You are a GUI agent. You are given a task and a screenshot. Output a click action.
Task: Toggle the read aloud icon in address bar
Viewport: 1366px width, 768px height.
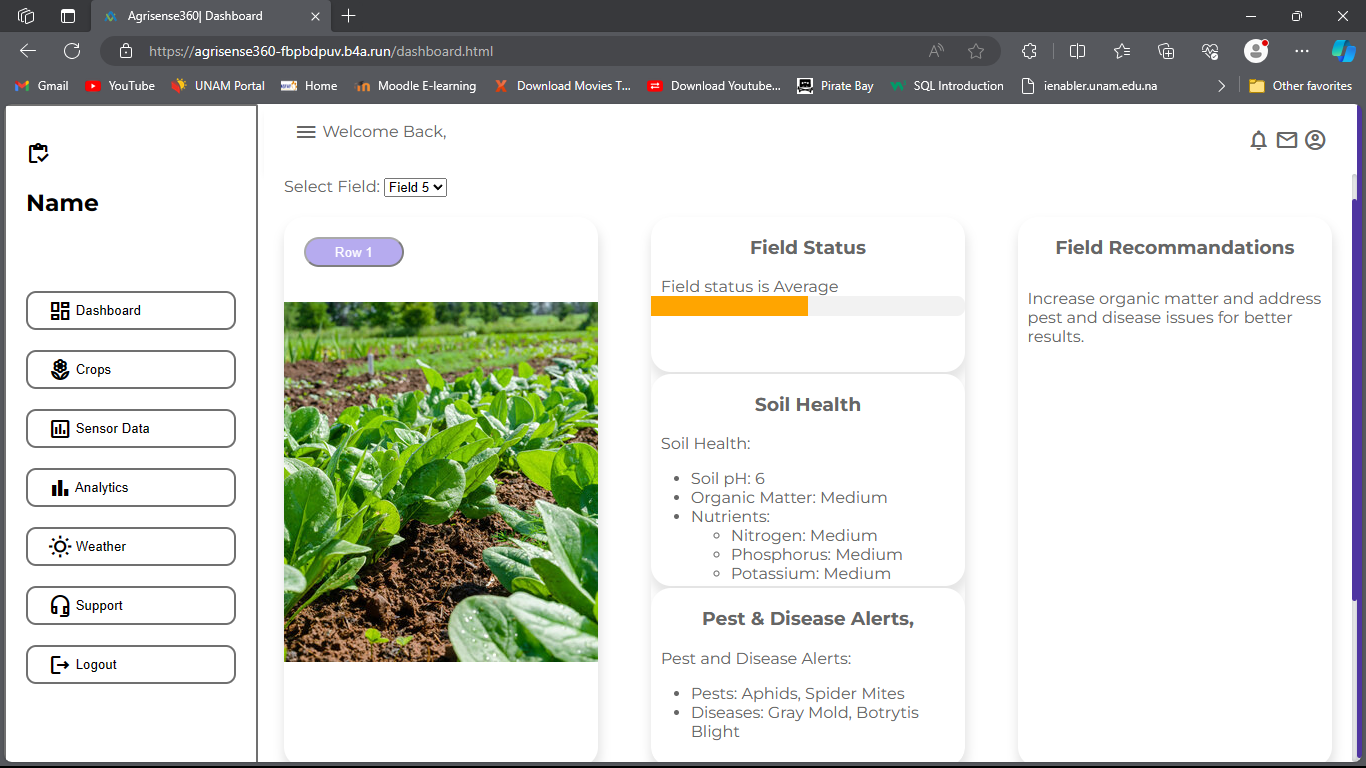pyautogui.click(x=936, y=51)
